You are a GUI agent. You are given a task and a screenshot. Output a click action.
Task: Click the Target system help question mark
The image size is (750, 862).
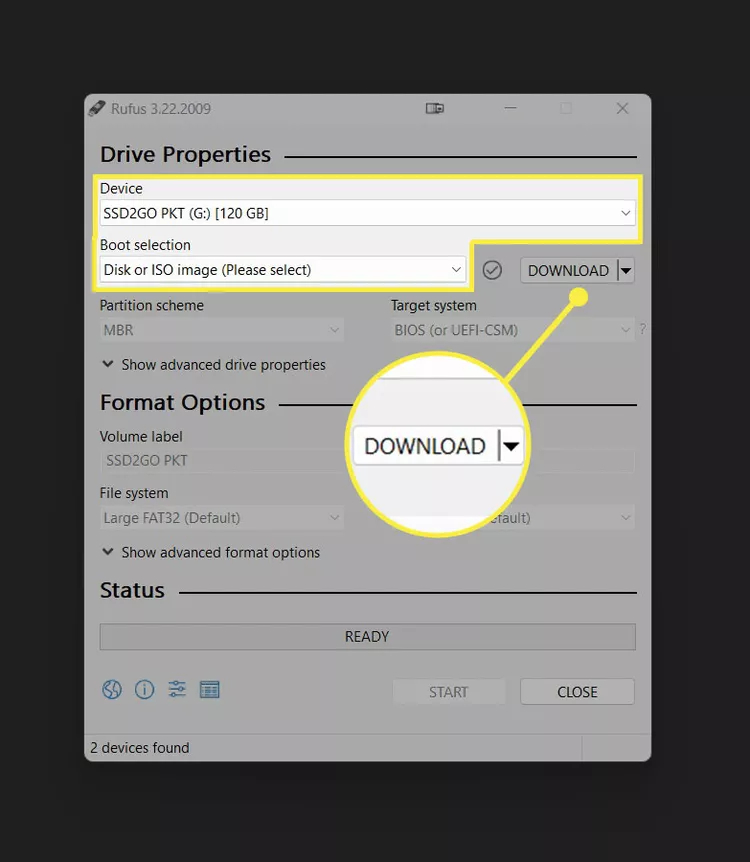pyautogui.click(x=643, y=329)
